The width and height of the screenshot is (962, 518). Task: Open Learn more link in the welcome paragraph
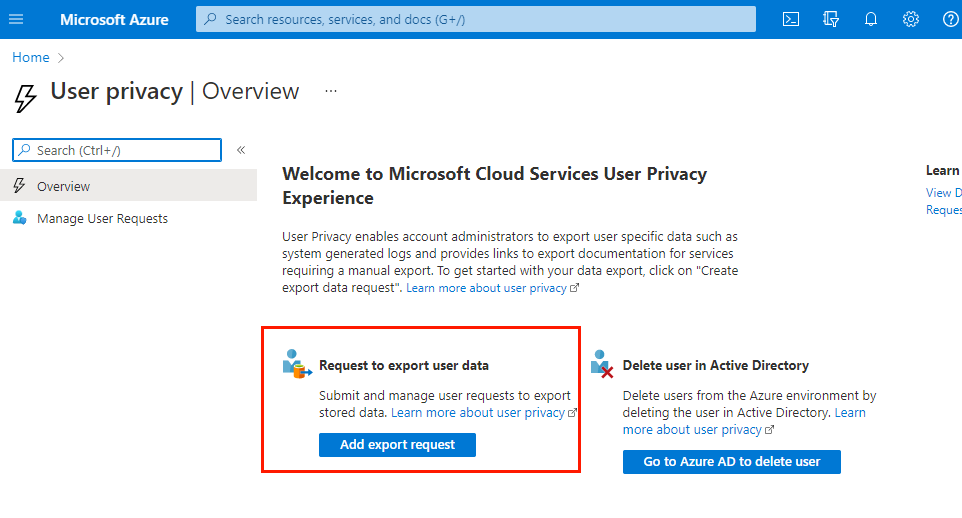pos(492,288)
